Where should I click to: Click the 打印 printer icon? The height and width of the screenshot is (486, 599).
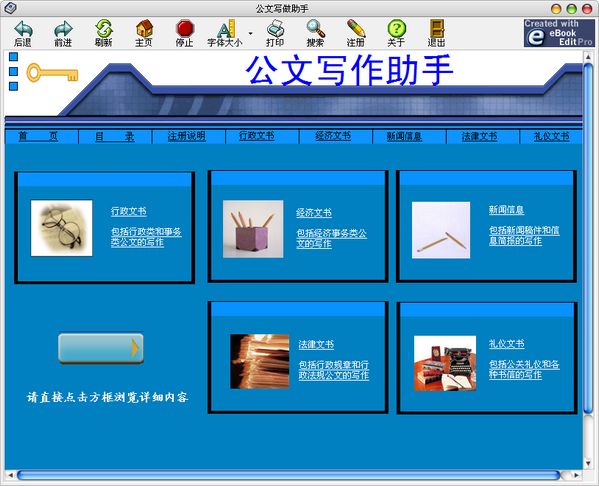tap(275, 29)
